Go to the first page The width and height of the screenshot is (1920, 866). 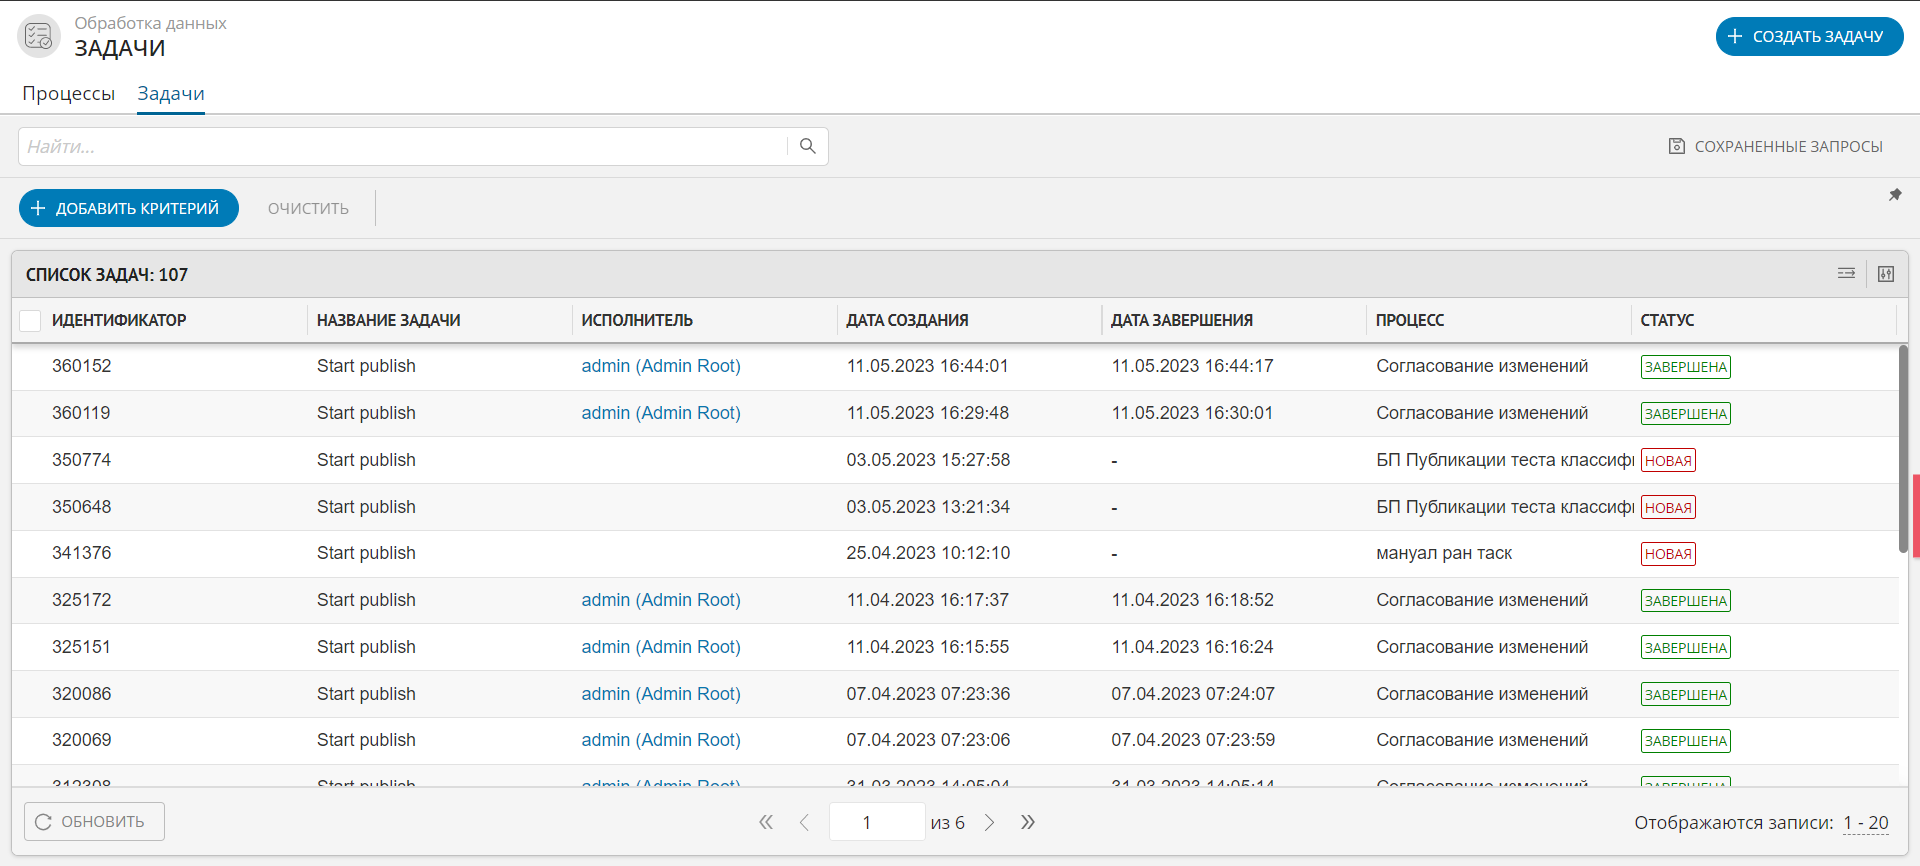[x=766, y=822]
